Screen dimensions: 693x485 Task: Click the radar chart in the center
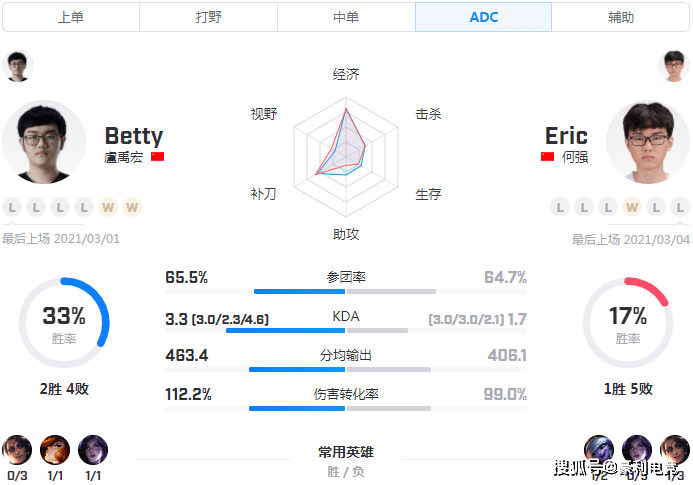pos(346,154)
